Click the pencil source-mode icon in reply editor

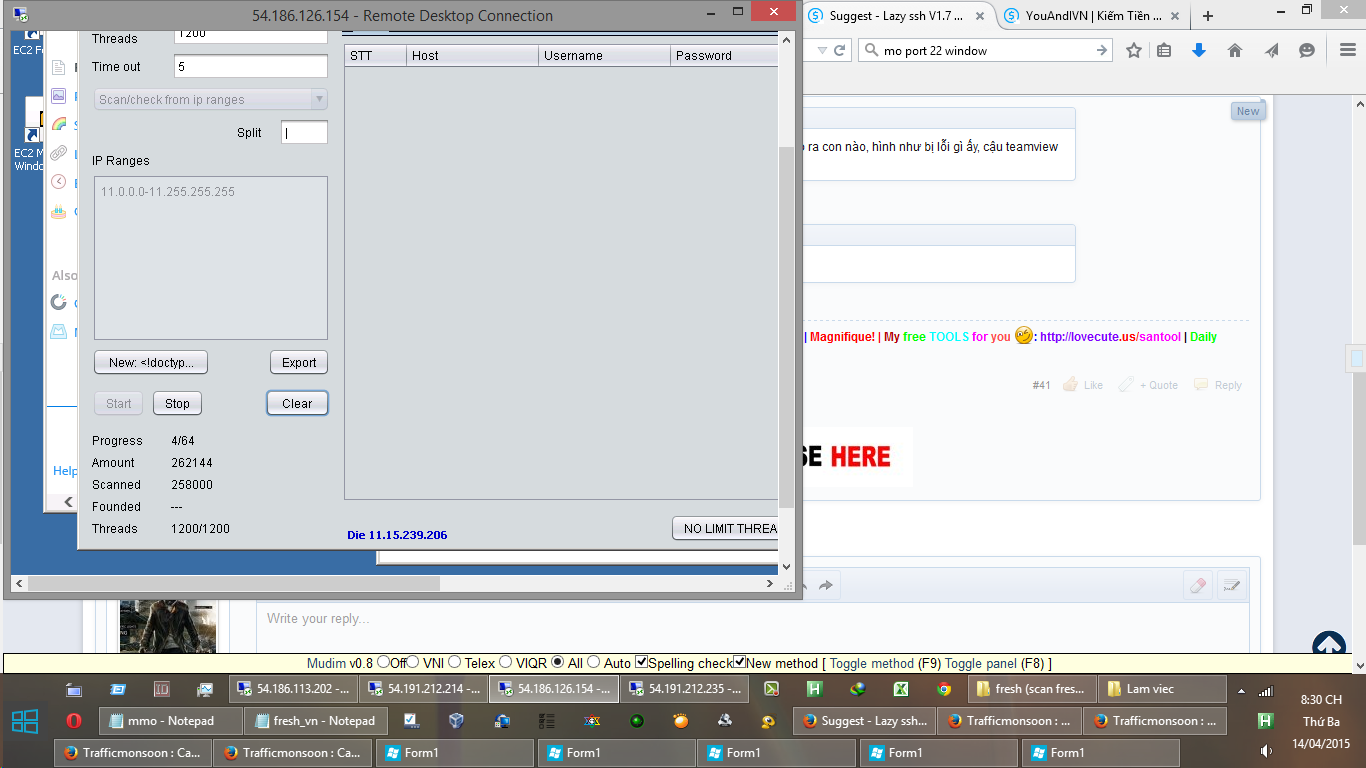tap(1232, 586)
